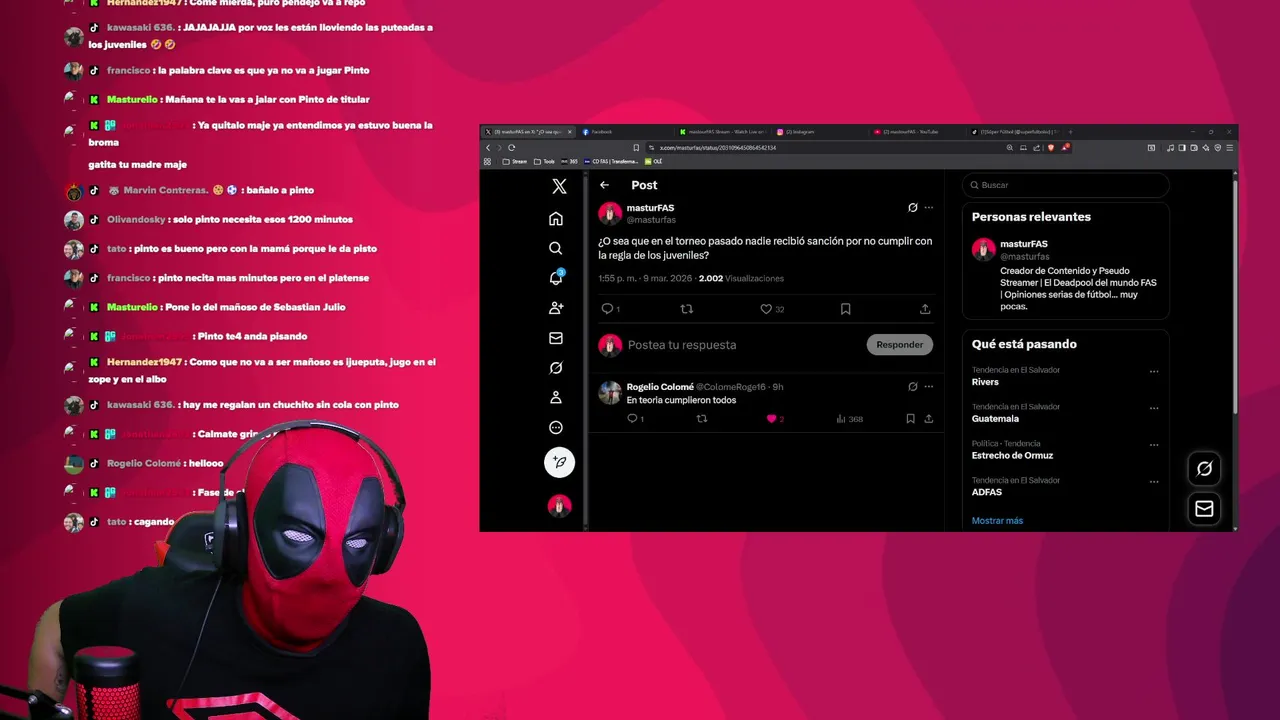Open the OLÉ bookmark
1280x720 pixels.
coord(654,161)
